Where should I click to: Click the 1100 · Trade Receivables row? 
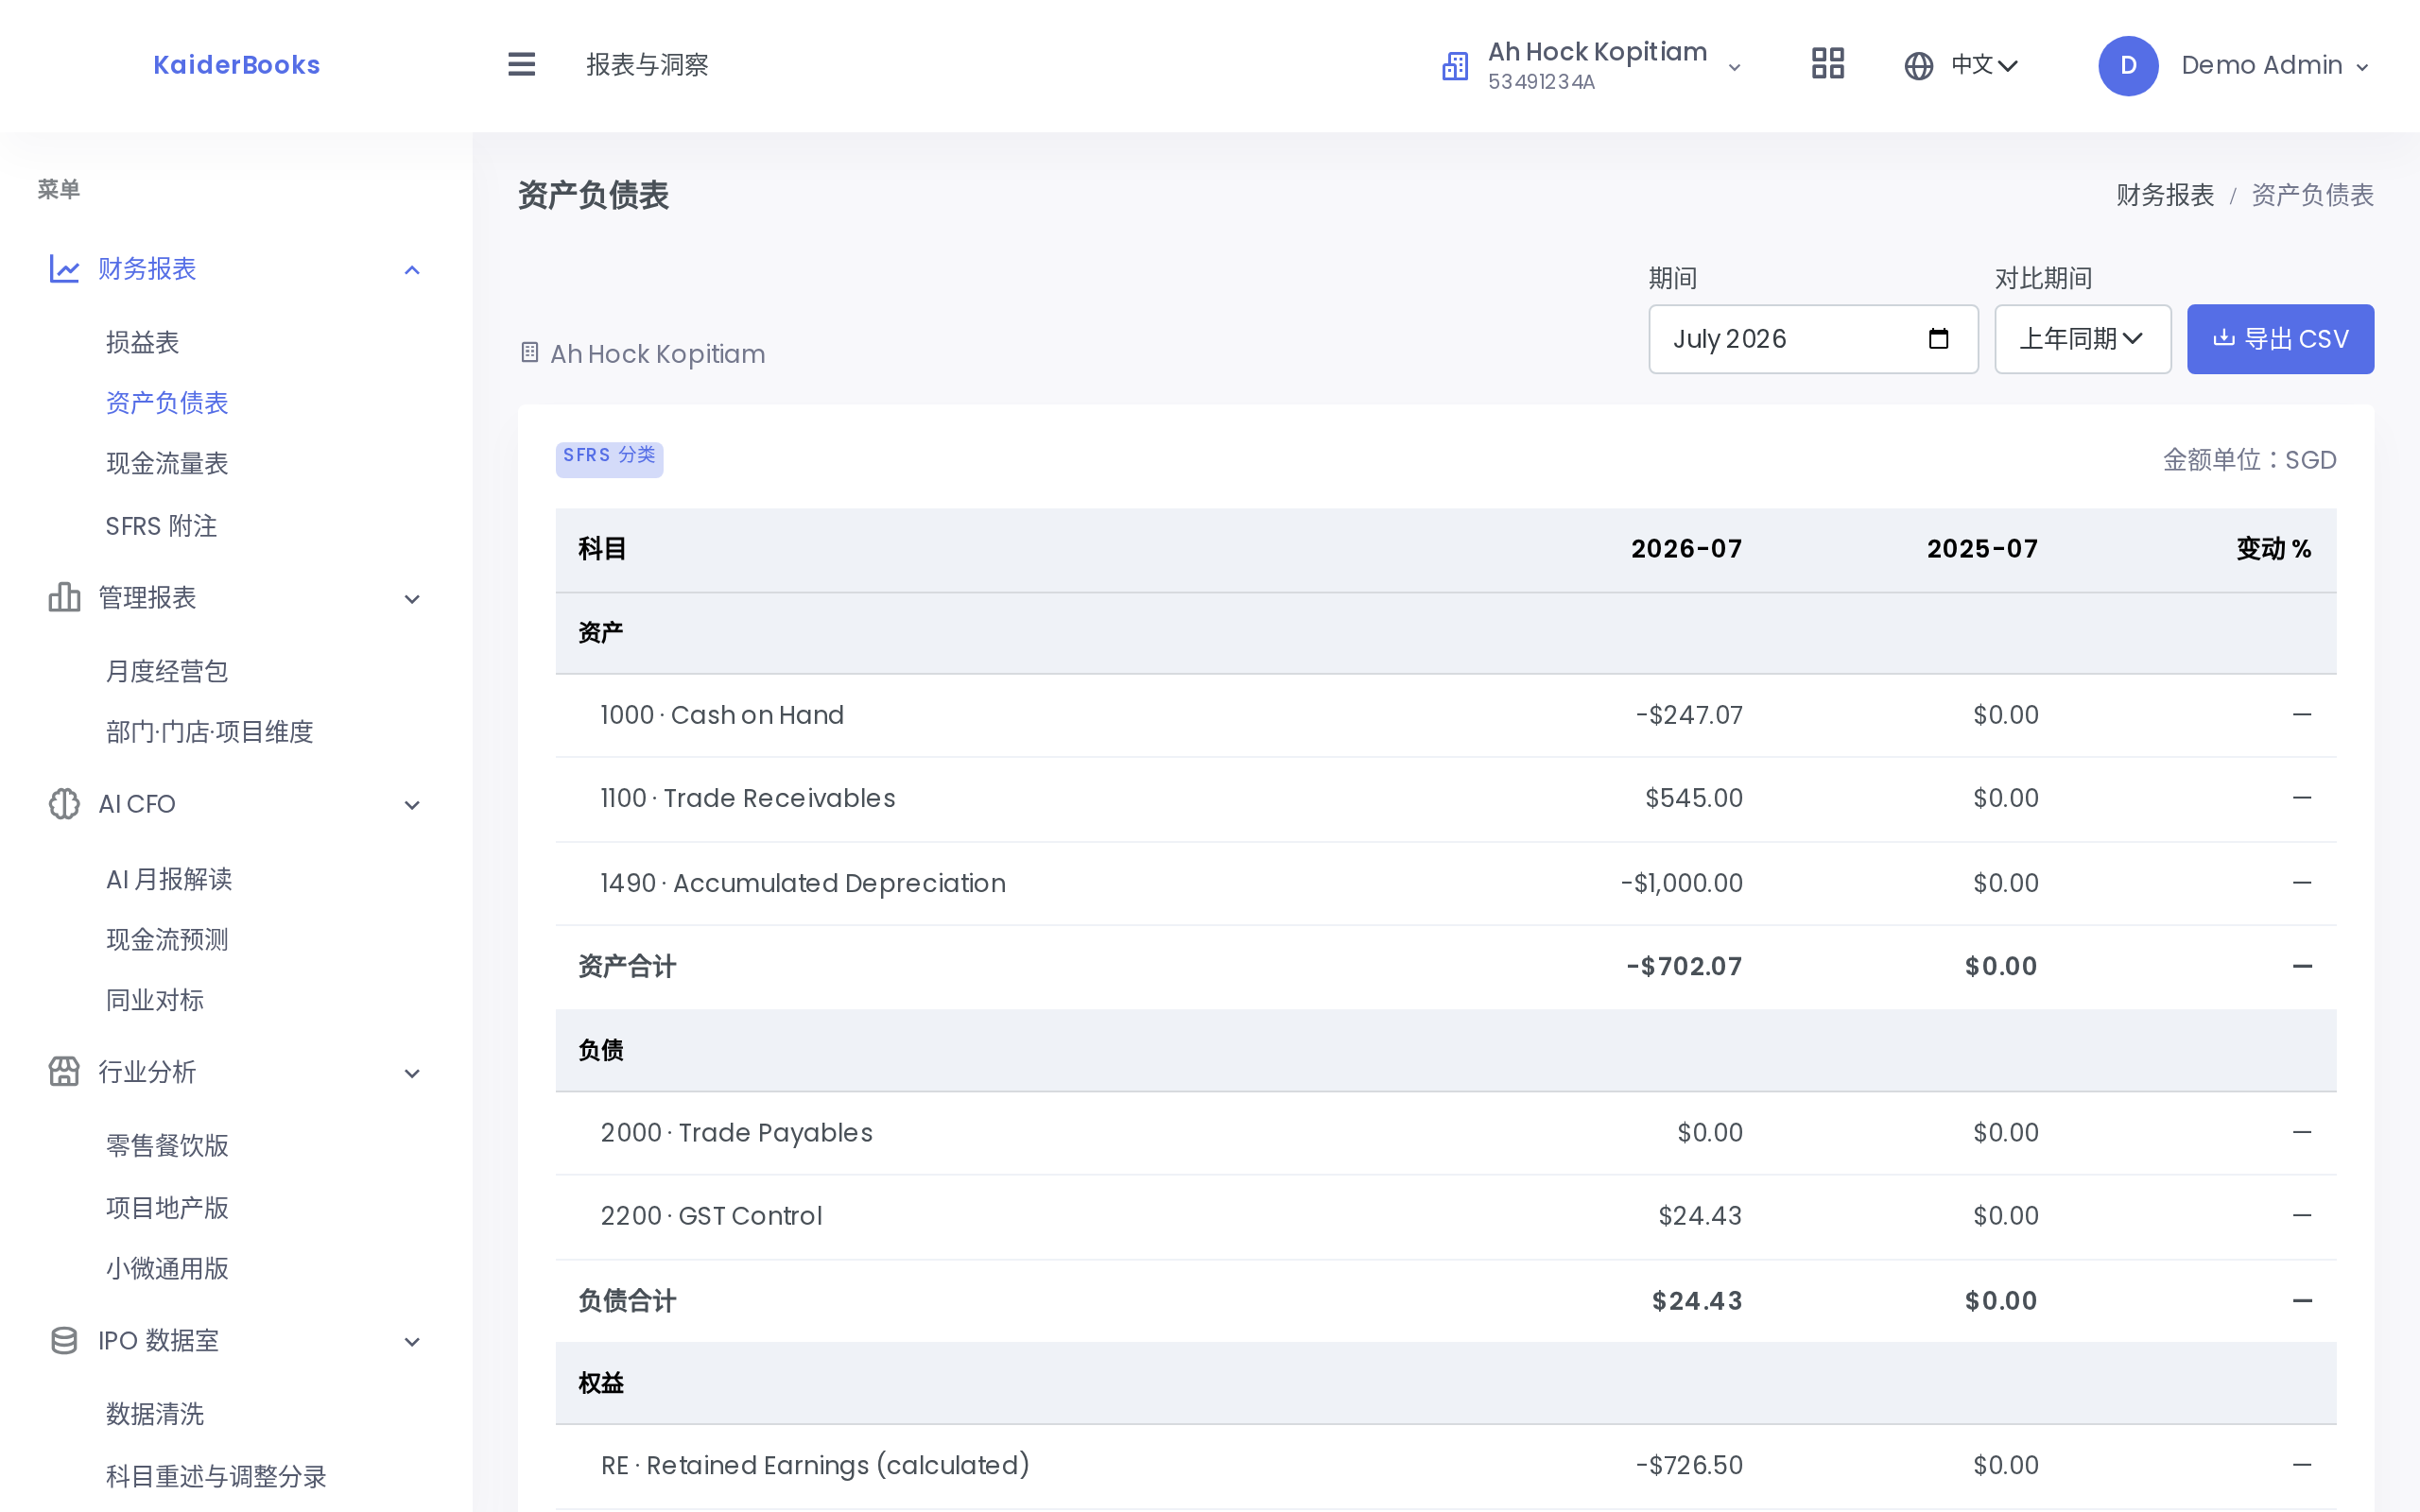click(x=1446, y=799)
